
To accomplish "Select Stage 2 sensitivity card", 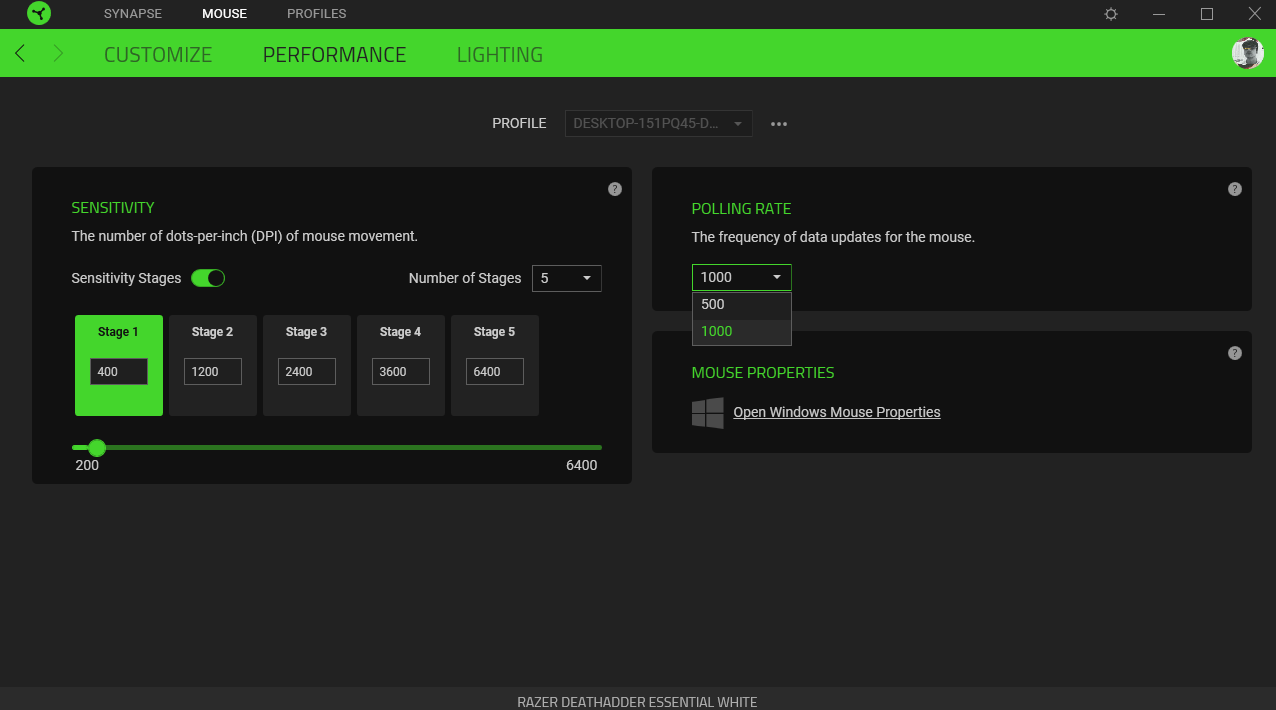I will 213,365.
